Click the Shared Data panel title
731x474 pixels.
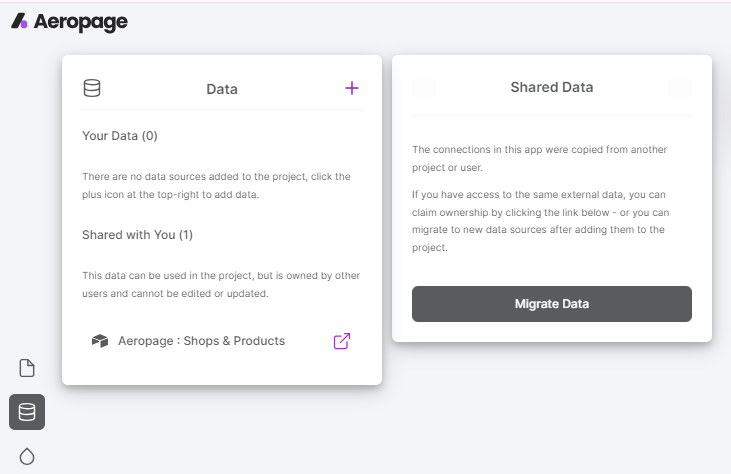[x=551, y=87]
